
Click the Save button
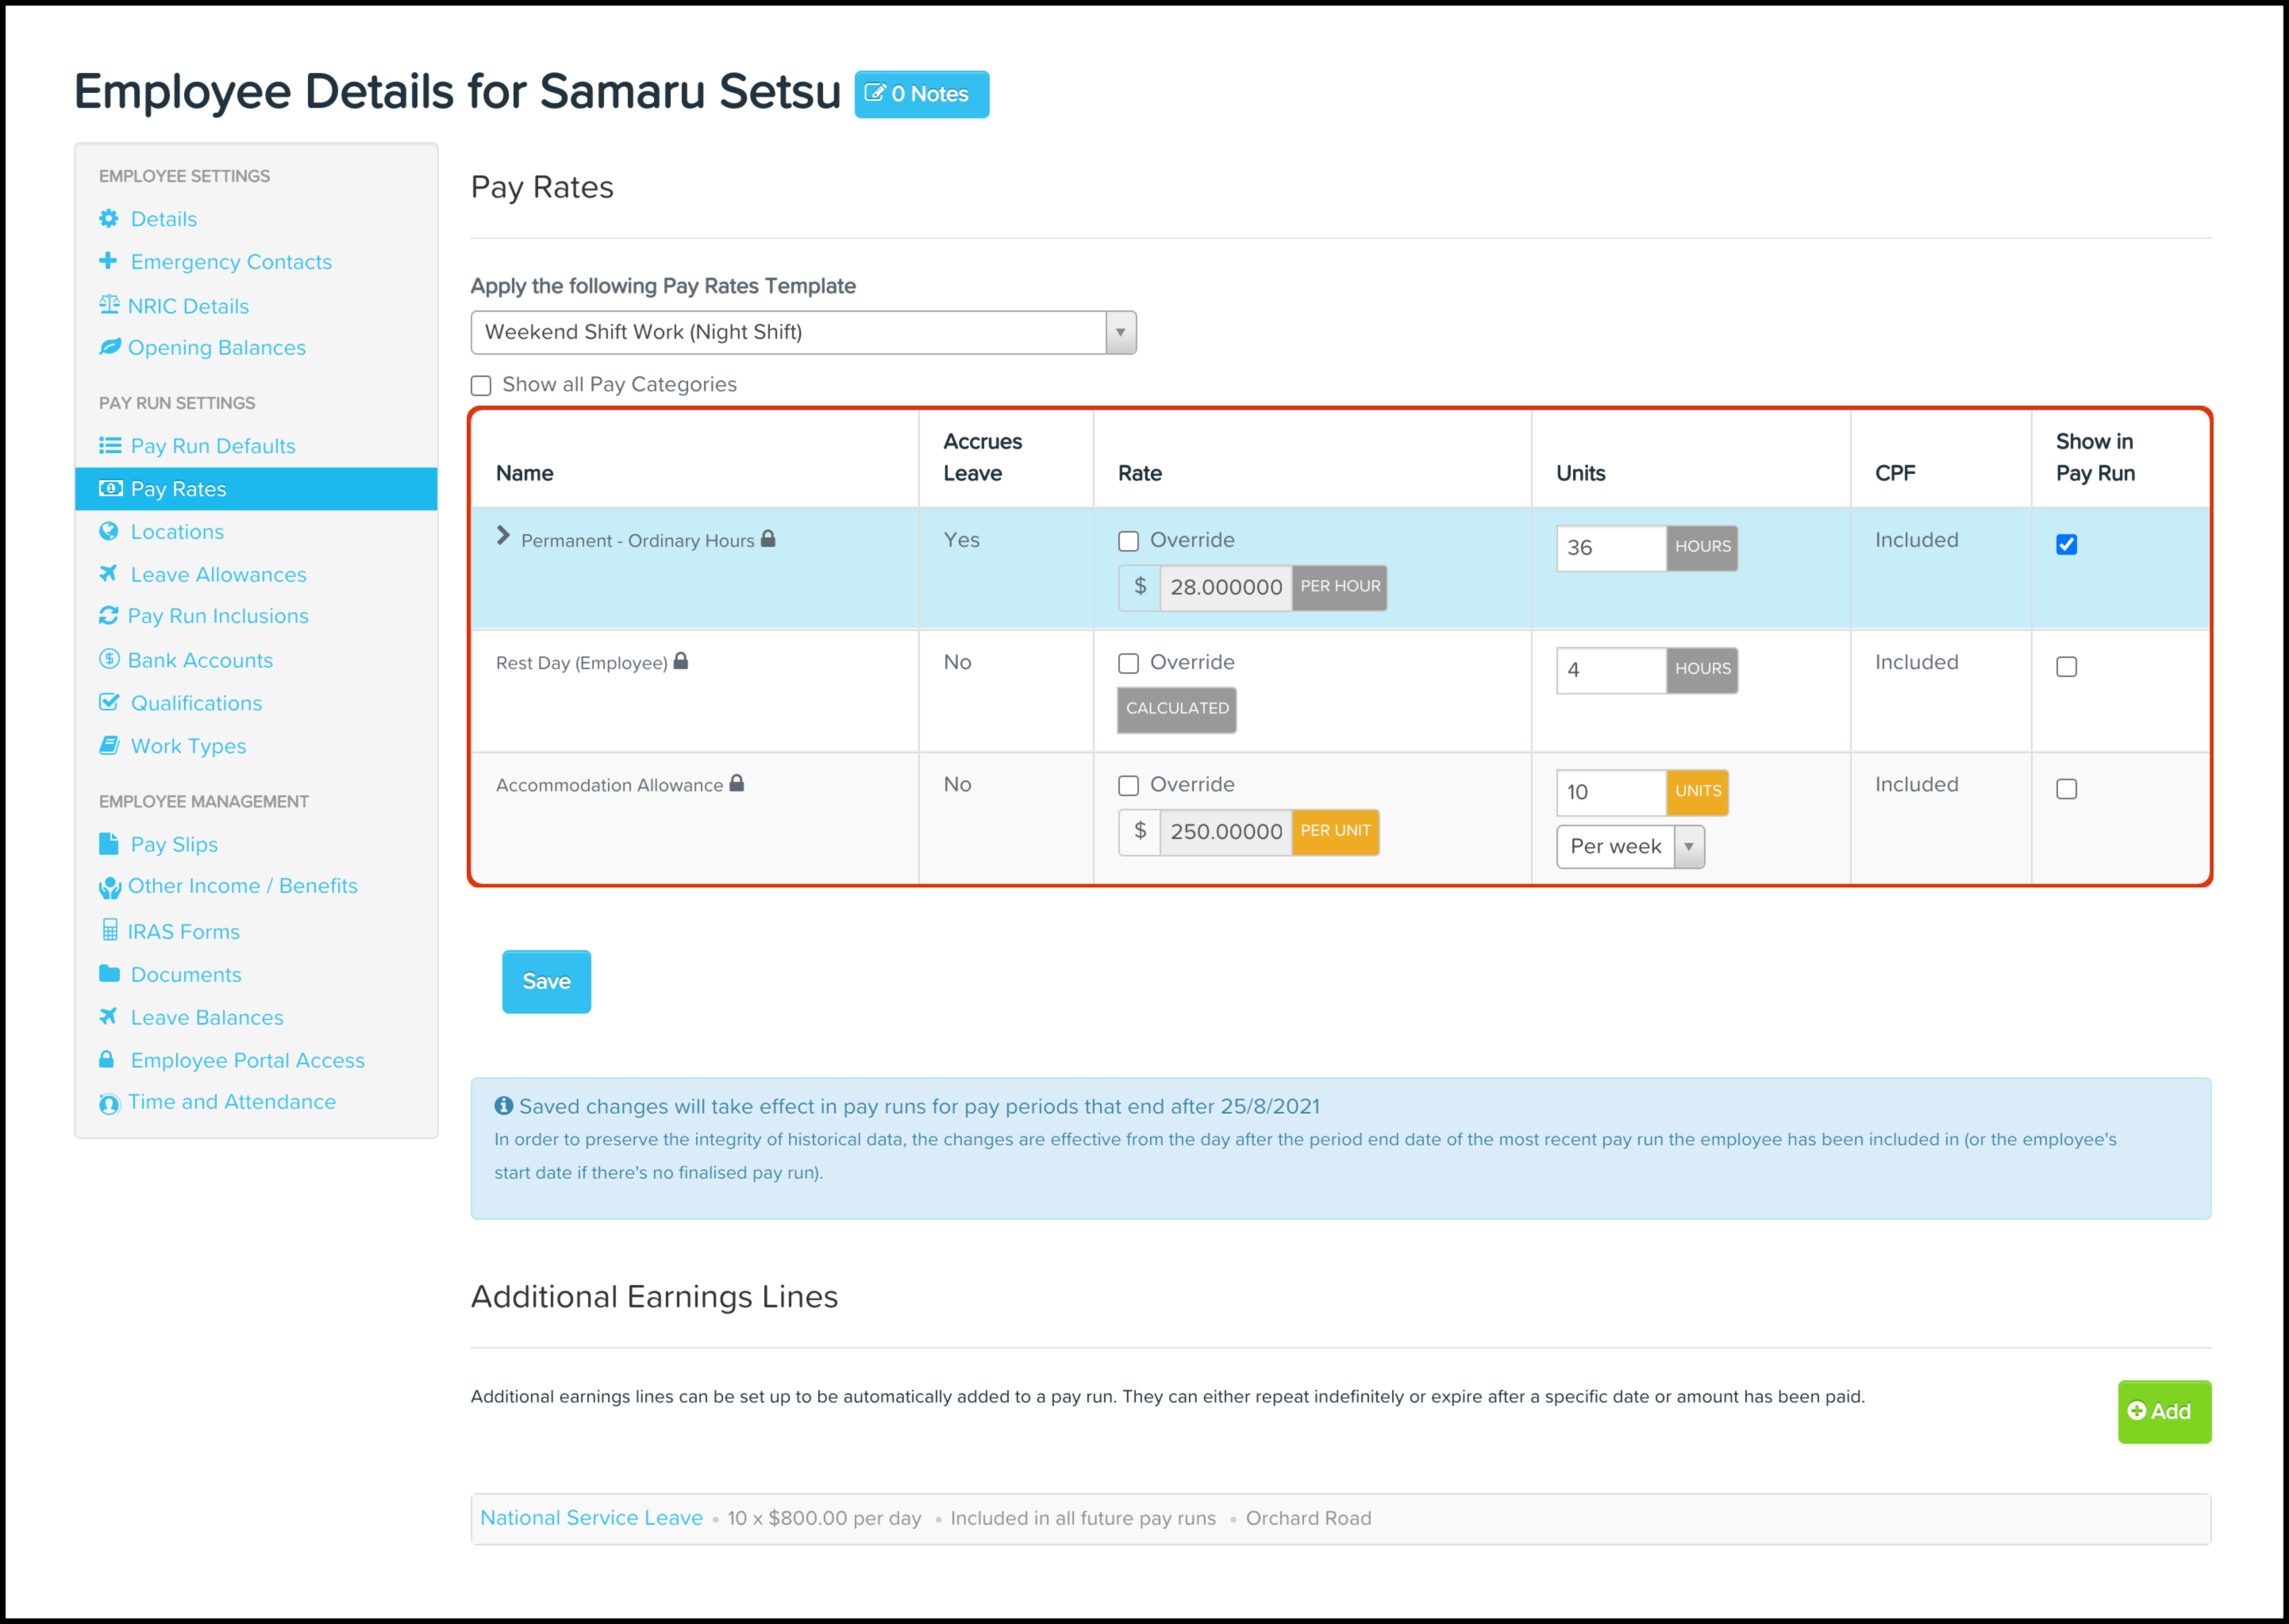pos(546,981)
